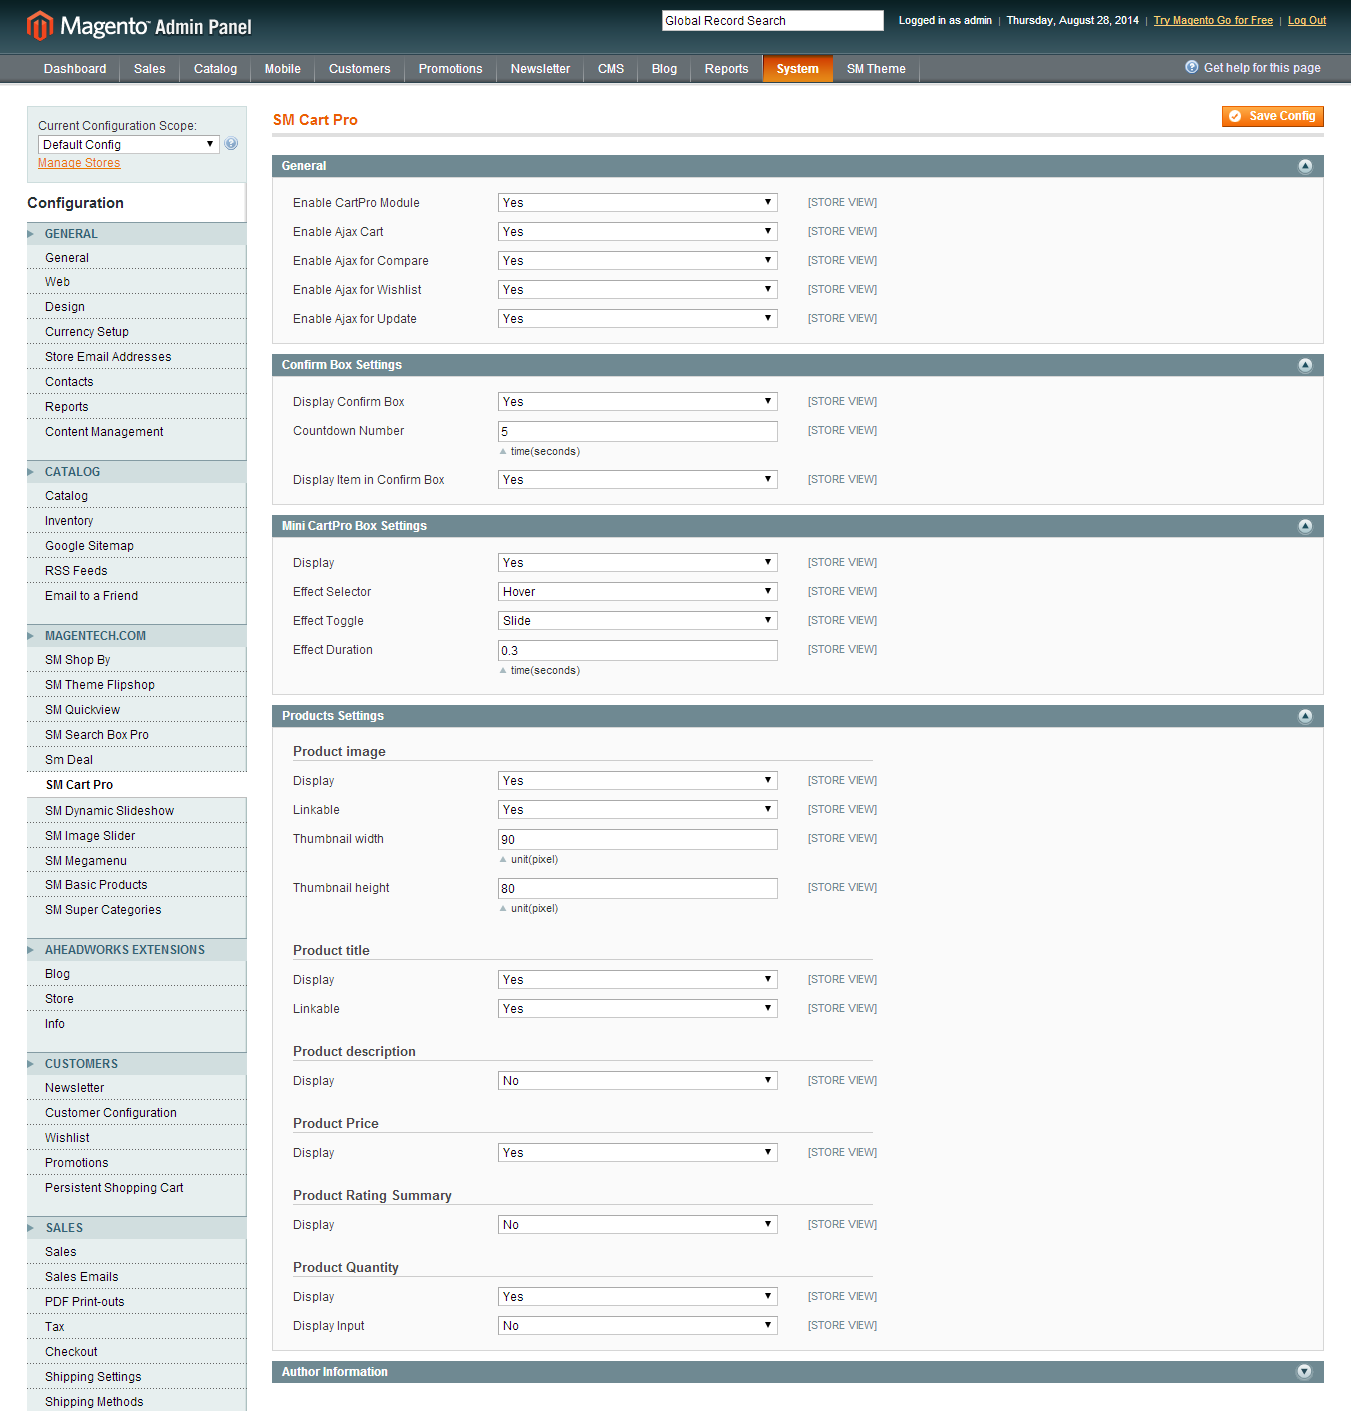Open Enable Ajax for Wishlist dropdown

[638, 290]
